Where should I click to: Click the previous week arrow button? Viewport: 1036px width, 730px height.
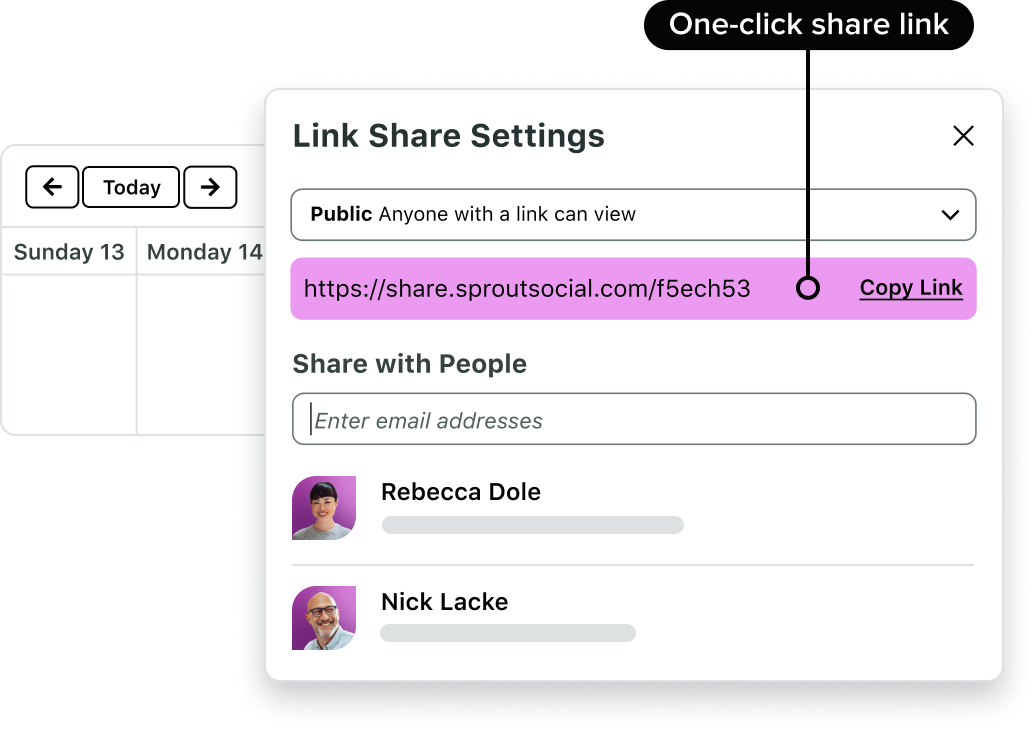pyautogui.click(x=52, y=187)
